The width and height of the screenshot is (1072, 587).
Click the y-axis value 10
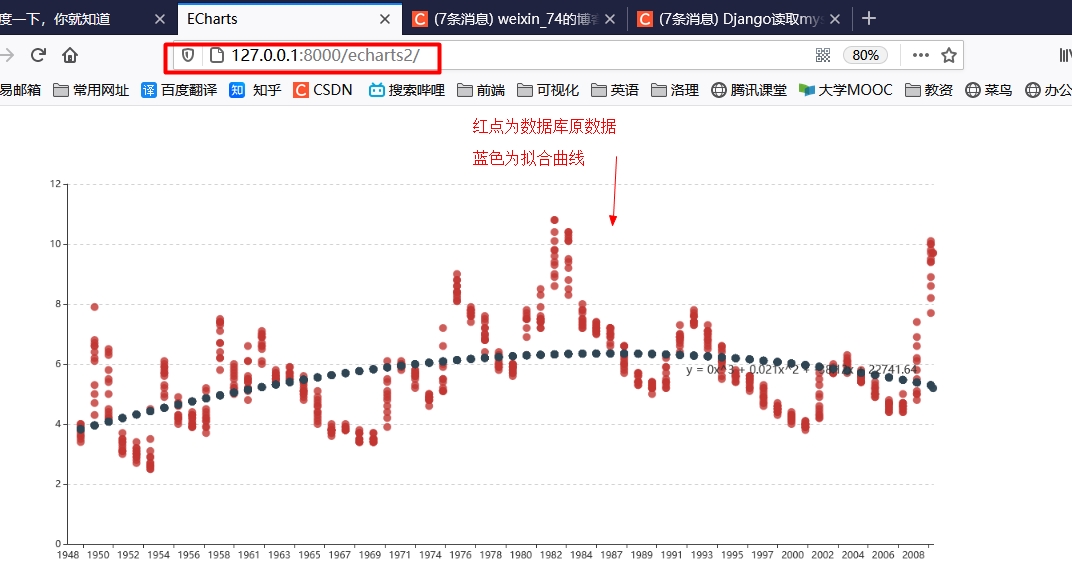55,244
